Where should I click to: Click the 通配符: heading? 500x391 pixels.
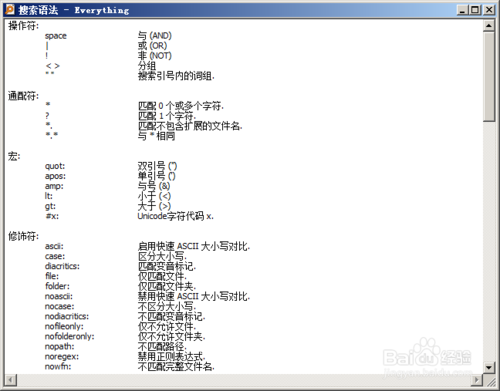[23, 96]
